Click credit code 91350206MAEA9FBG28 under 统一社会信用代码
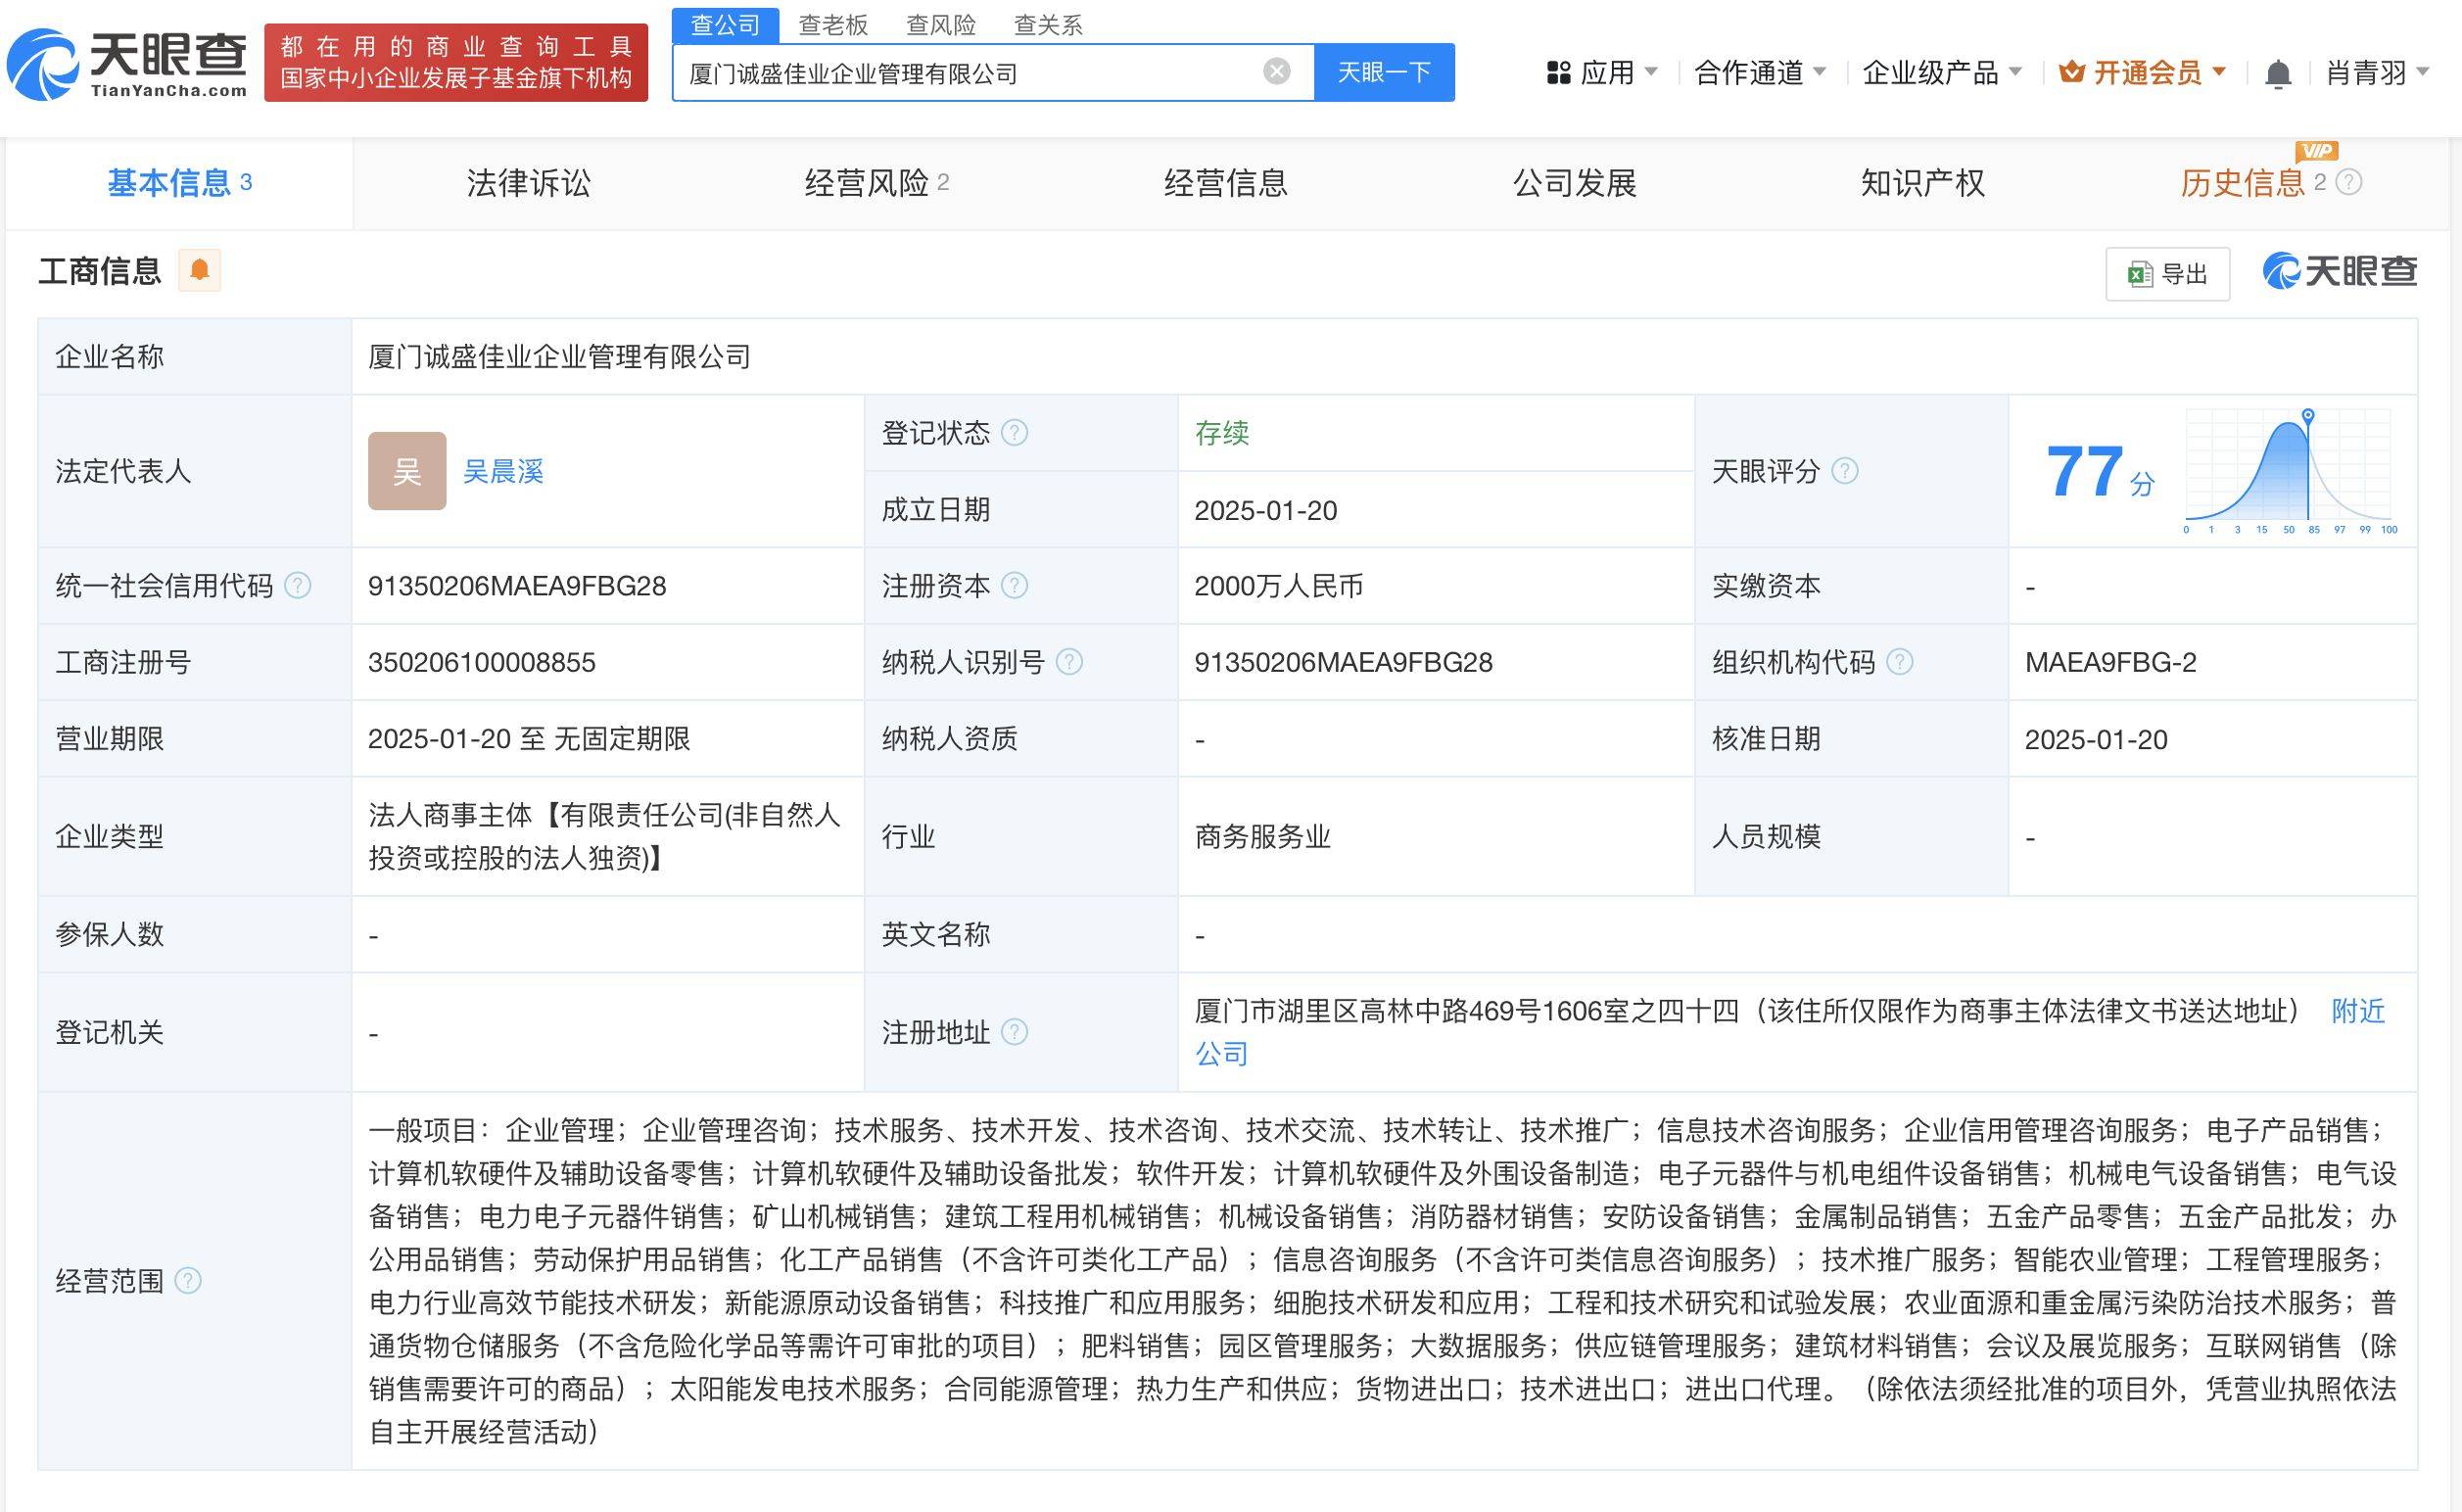 517,586
